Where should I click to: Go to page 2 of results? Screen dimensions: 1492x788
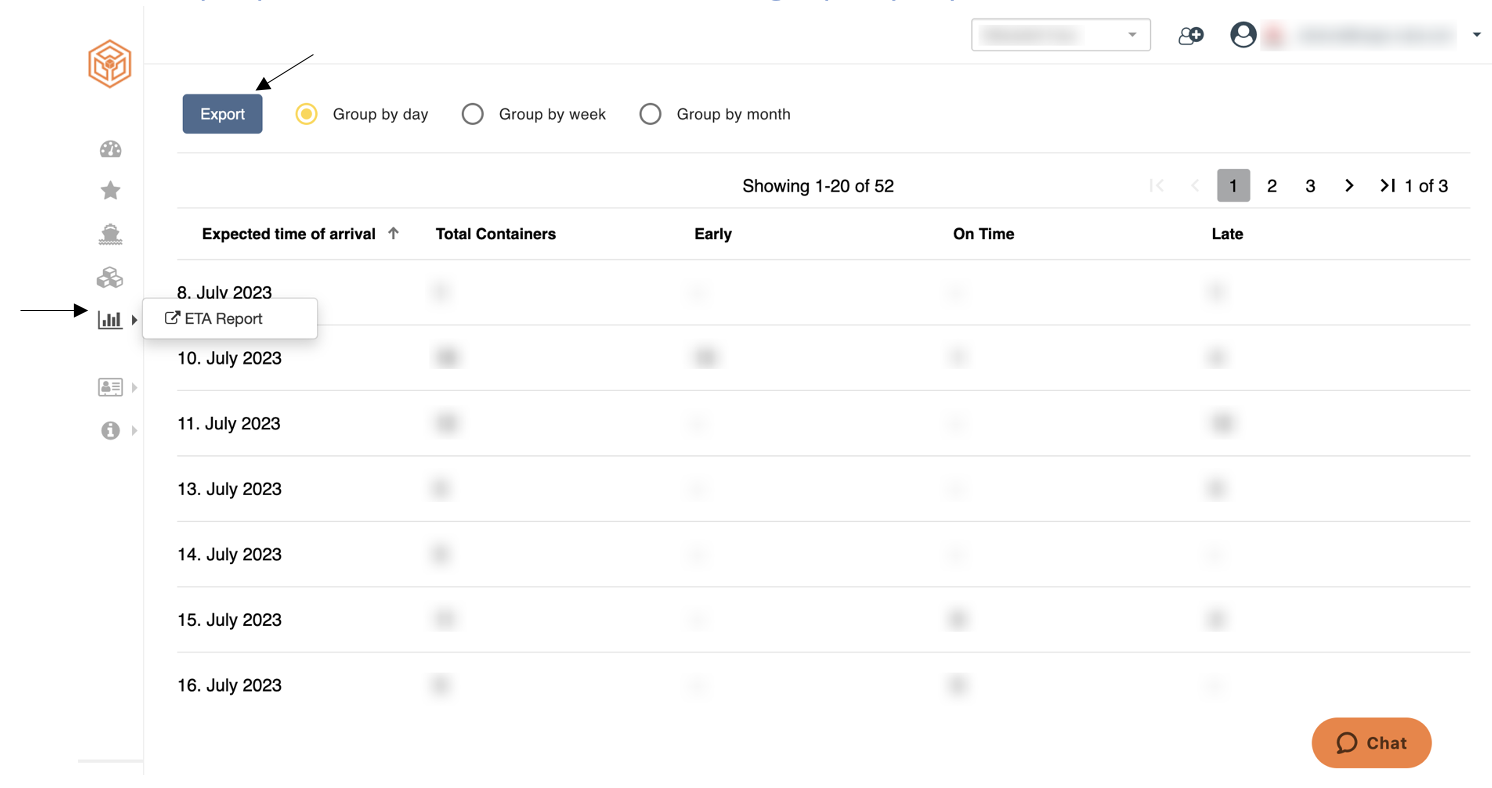coord(1272,186)
